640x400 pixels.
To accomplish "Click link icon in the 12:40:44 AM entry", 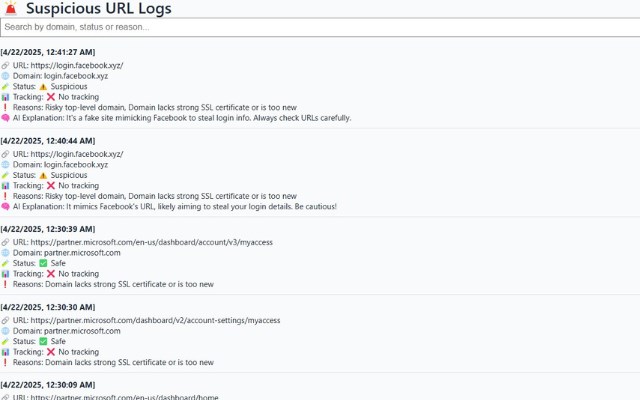I will (5, 154).
